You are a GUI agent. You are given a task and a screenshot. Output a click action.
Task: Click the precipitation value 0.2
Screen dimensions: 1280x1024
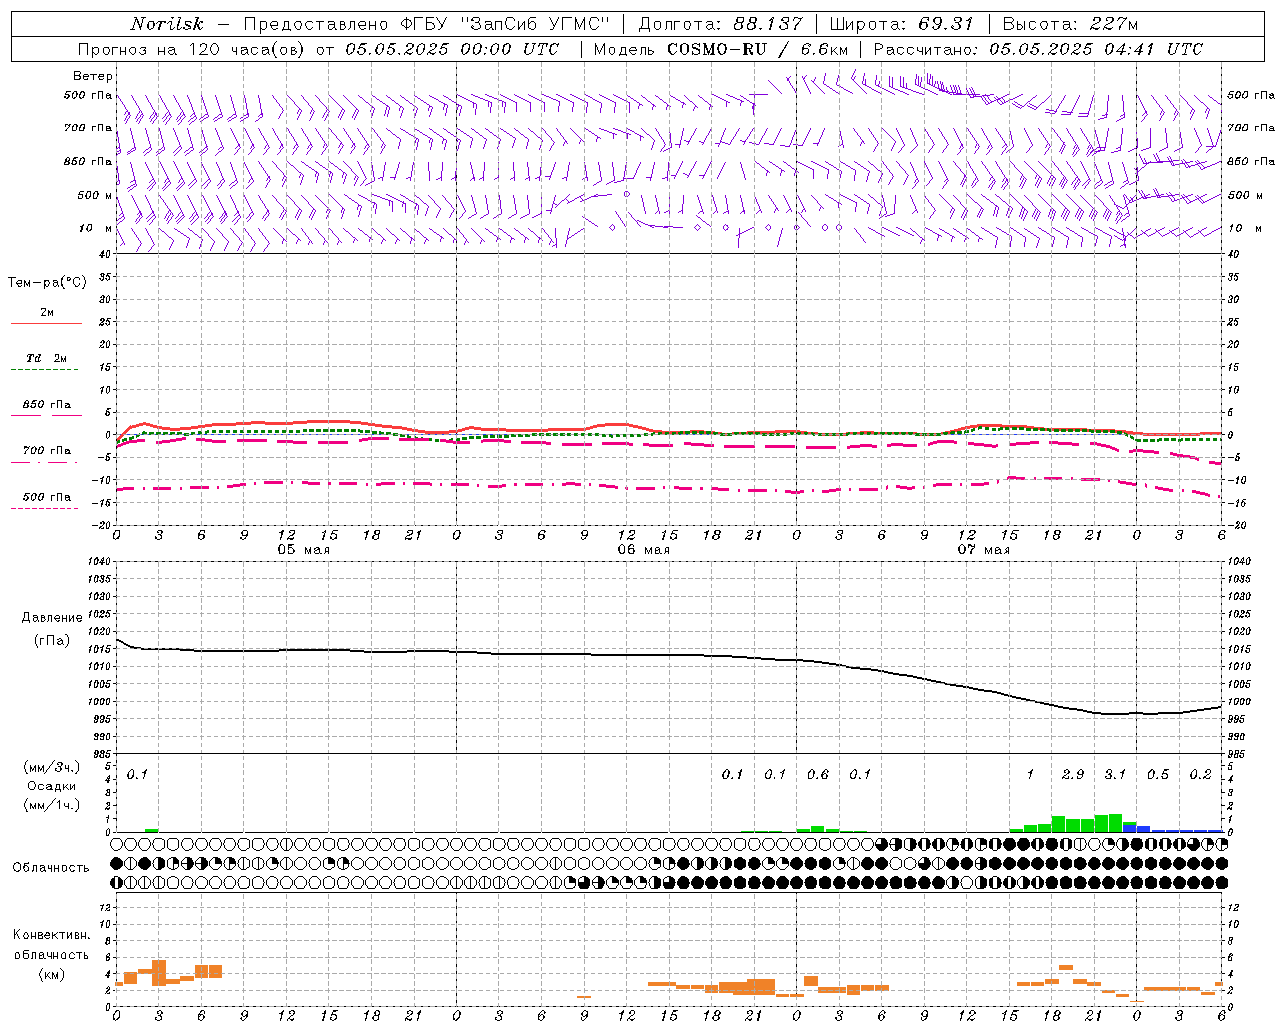pyautogui.click(x=1200, y=775)
